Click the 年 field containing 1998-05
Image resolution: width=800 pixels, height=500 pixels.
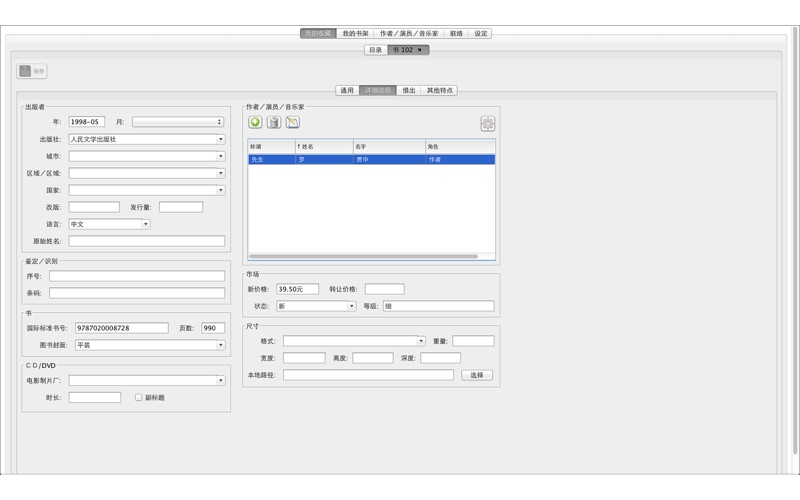(87, 122)
